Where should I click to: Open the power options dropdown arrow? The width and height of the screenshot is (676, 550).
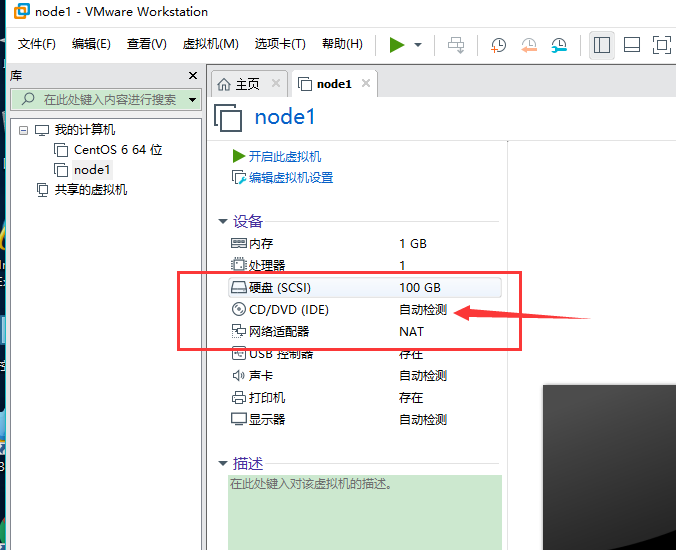click(x=418, y=45)
